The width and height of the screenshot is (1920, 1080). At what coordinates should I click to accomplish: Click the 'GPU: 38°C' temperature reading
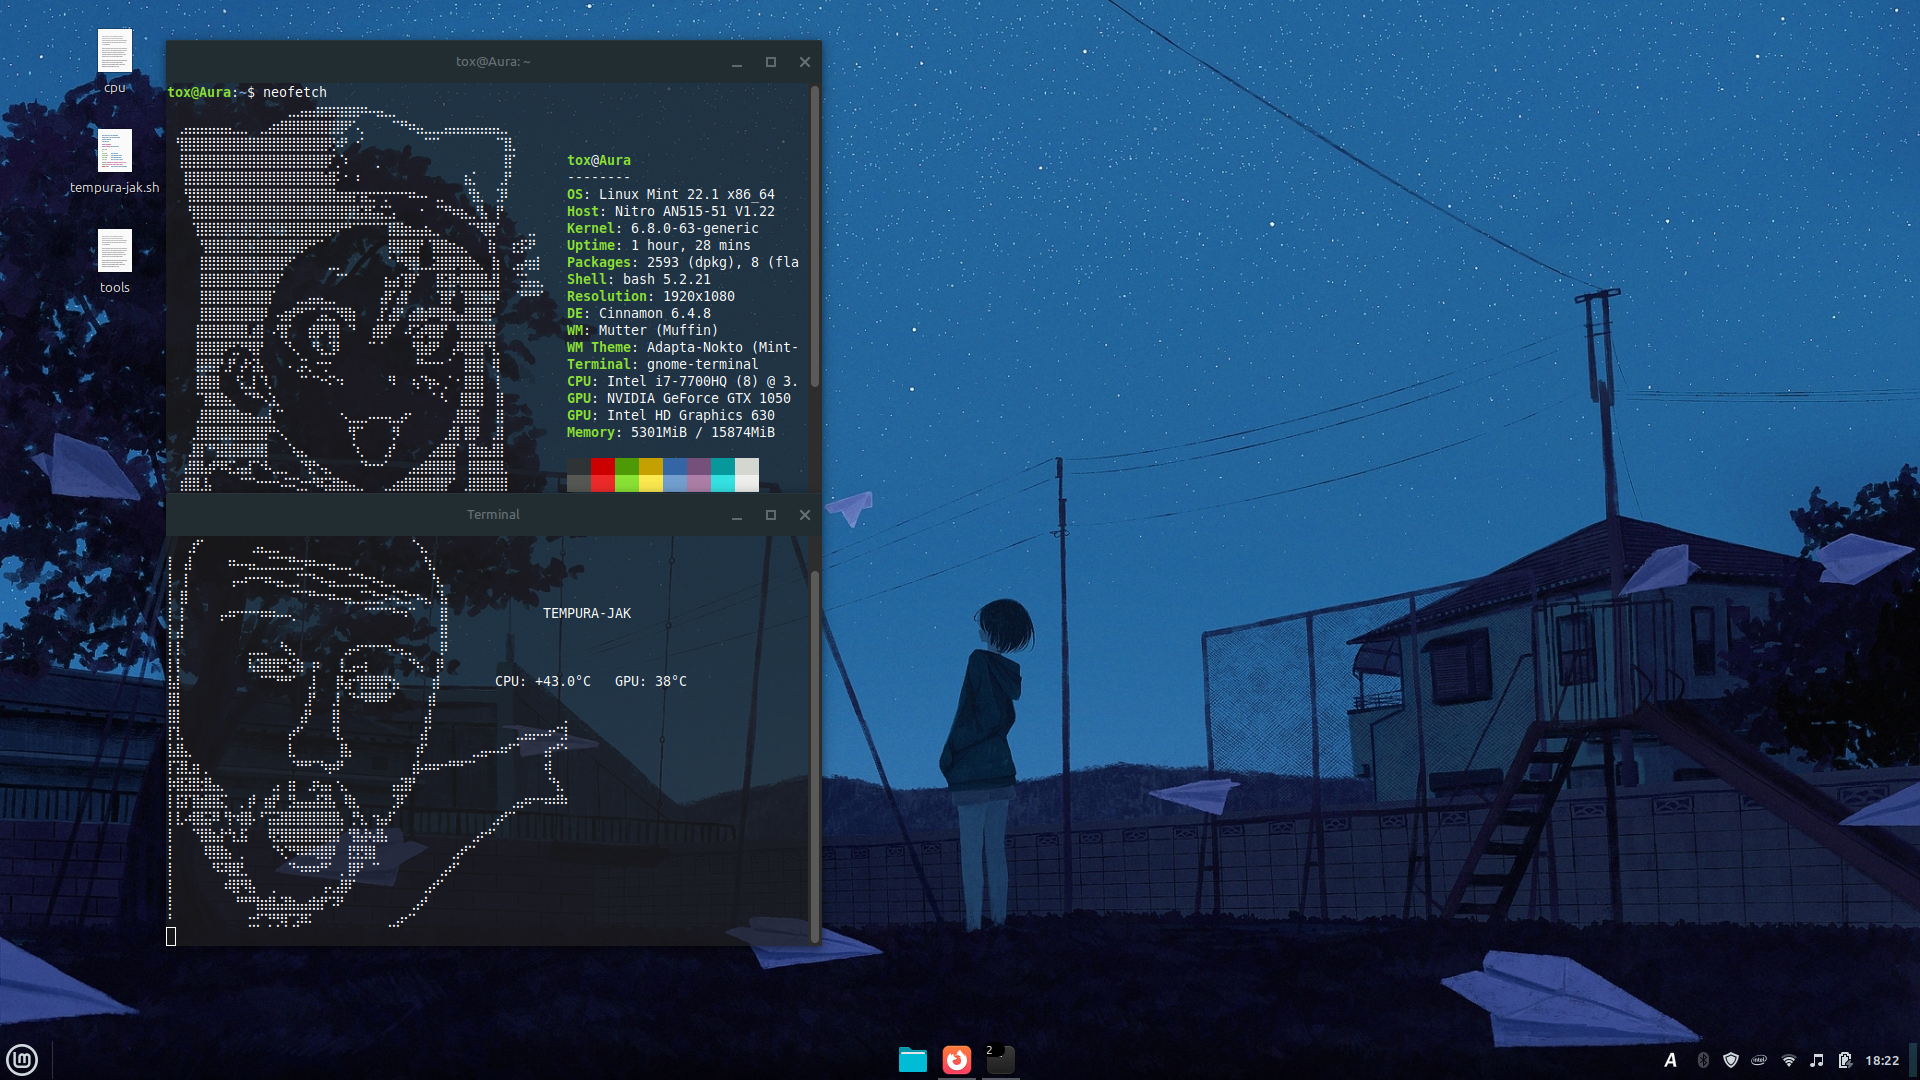(x=651, y=681)
